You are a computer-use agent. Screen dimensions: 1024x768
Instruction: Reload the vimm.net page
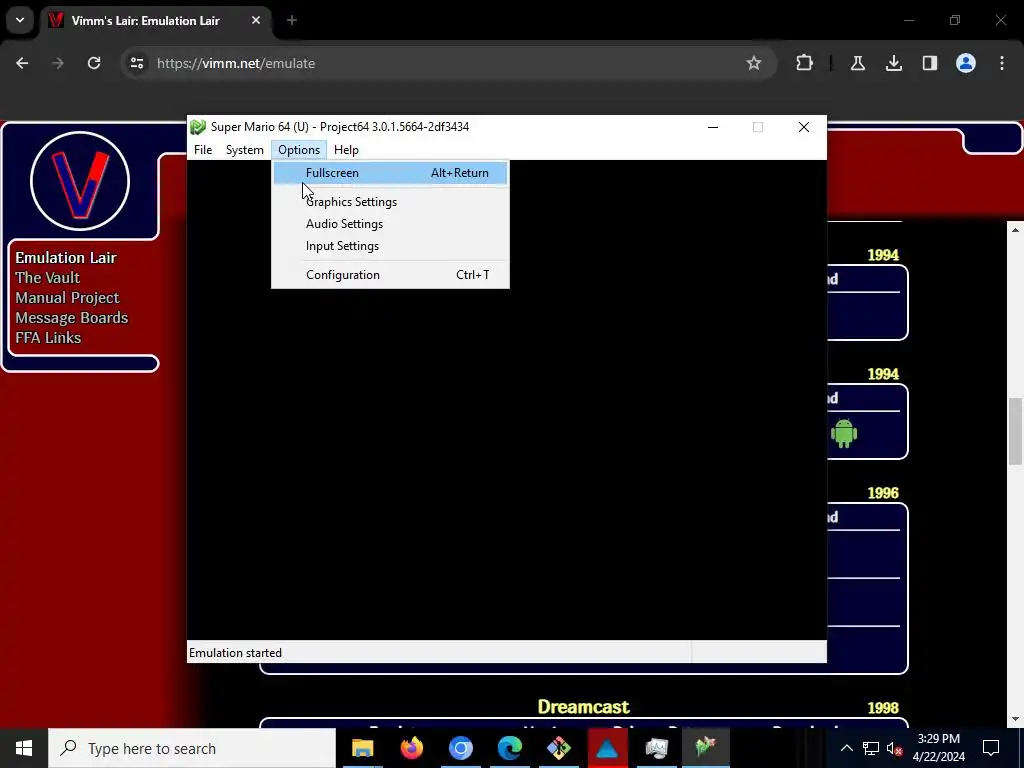coord(94,63)
